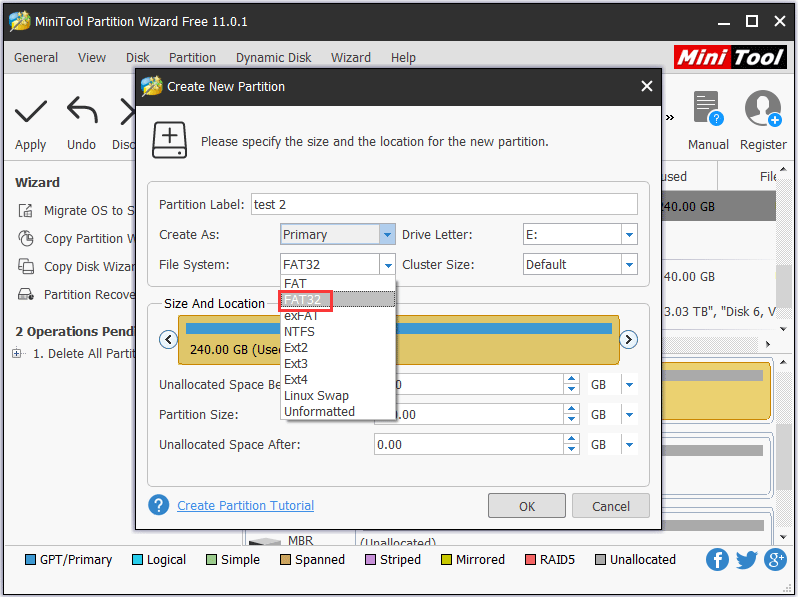This screenshot has height=597, width=798.
Task: Click the toolbar overflow double-arrow
Action: (x=670, y=118)
